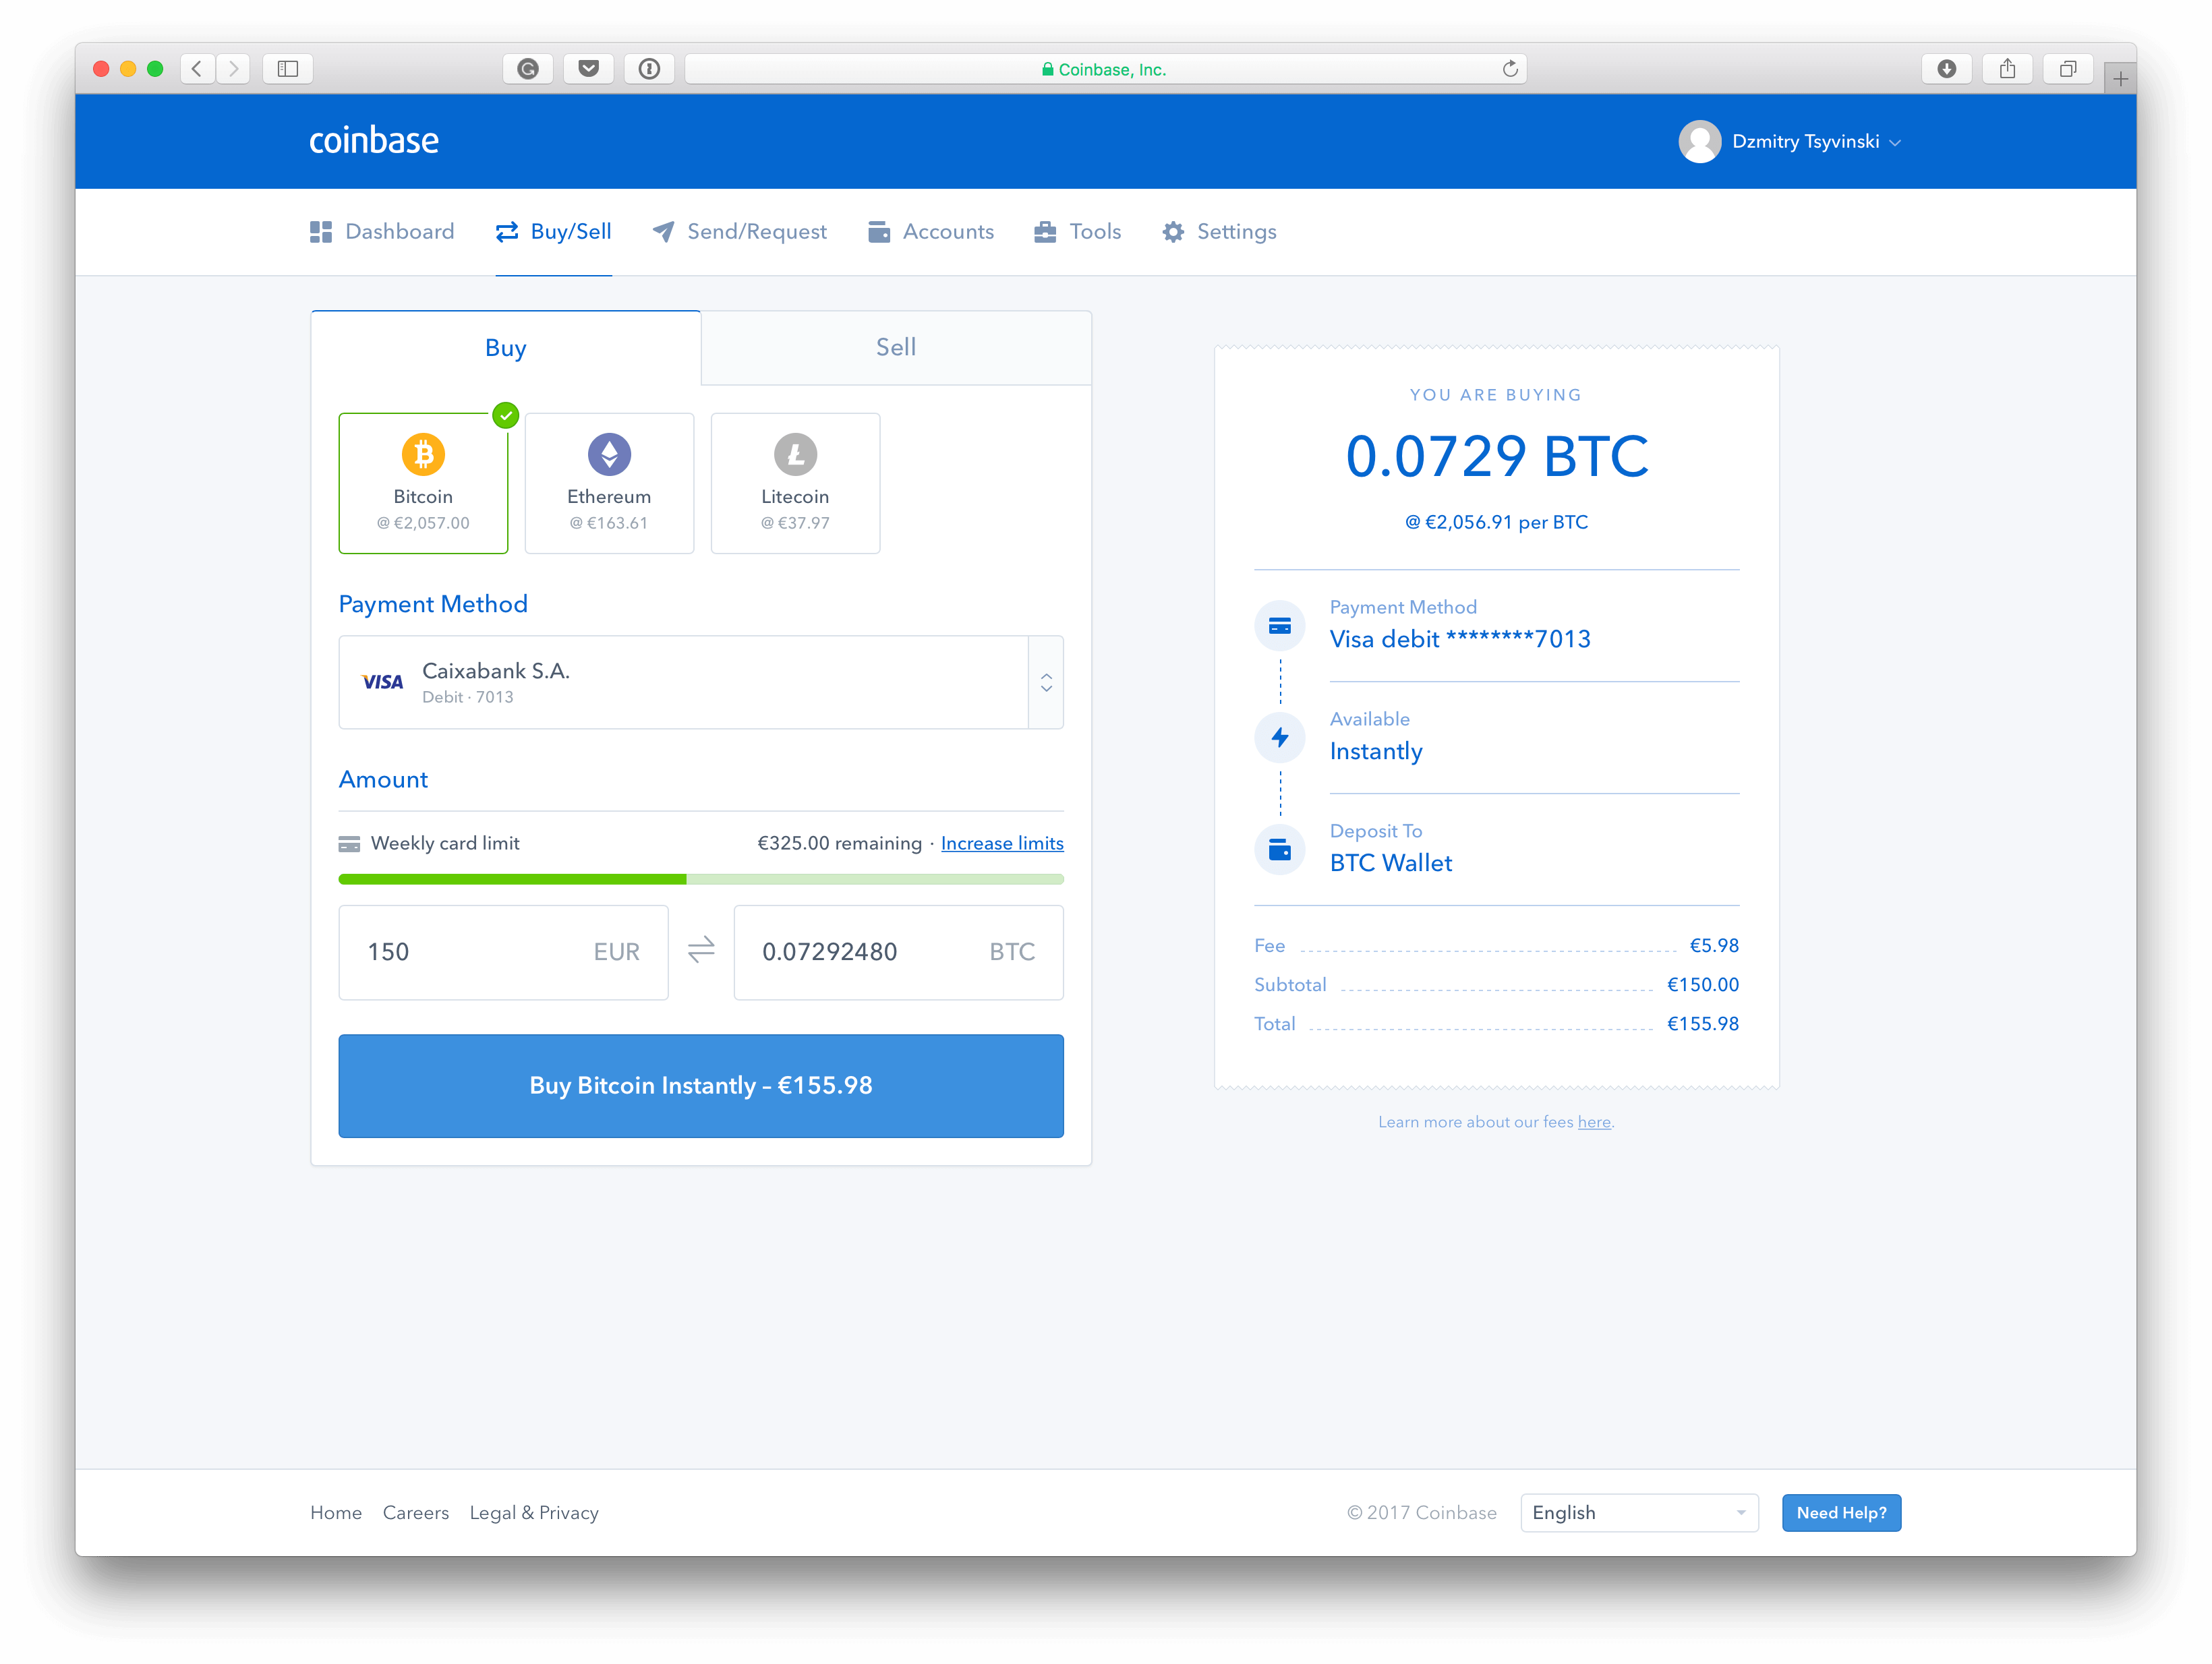Reload the page
Viewport: 2212px width, 1664px height.
pos(1510,69)
